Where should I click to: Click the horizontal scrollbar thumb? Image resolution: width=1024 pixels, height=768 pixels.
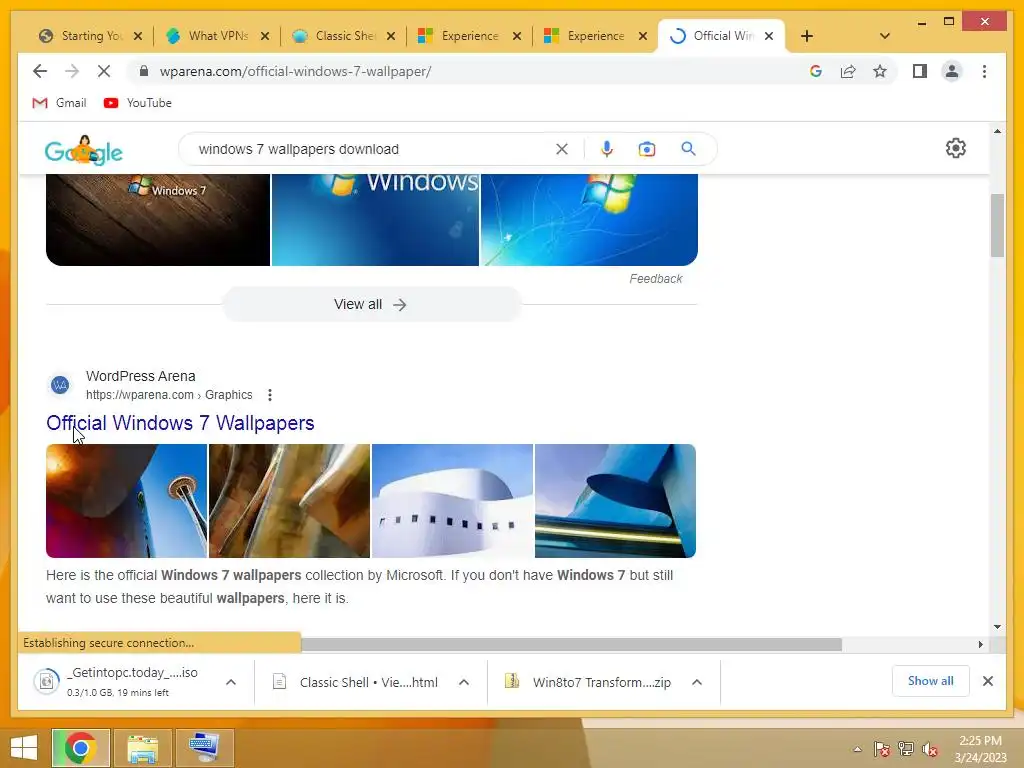pos(571,645)
